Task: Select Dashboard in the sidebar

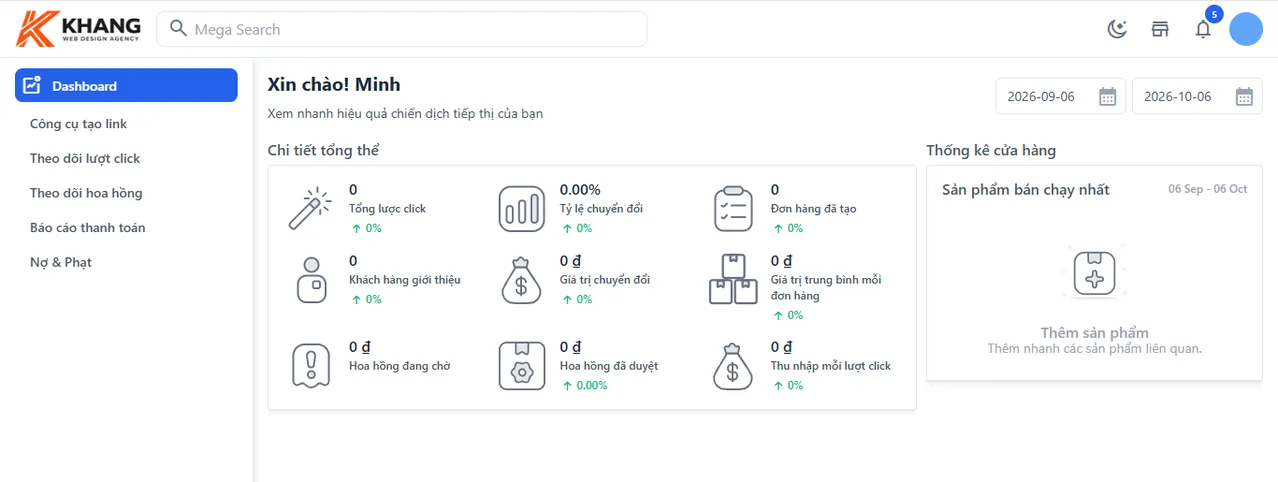Action: pyautogui.click(x=126, y=85)
